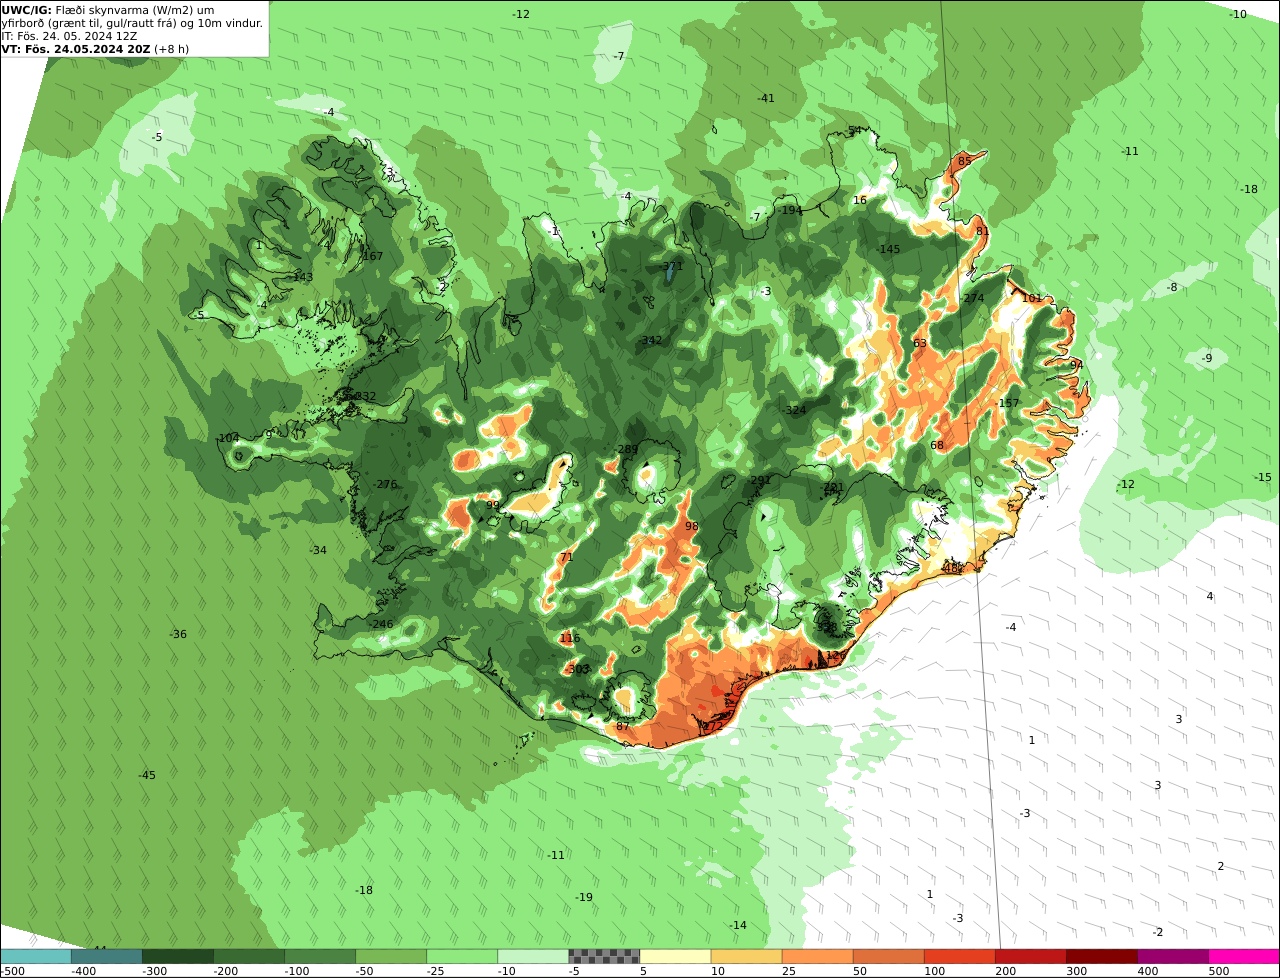The image size is (1280, 978).
Task: Click the '101' flux value on east coast
Action: pyautogui.click(x=1032, y=298)
